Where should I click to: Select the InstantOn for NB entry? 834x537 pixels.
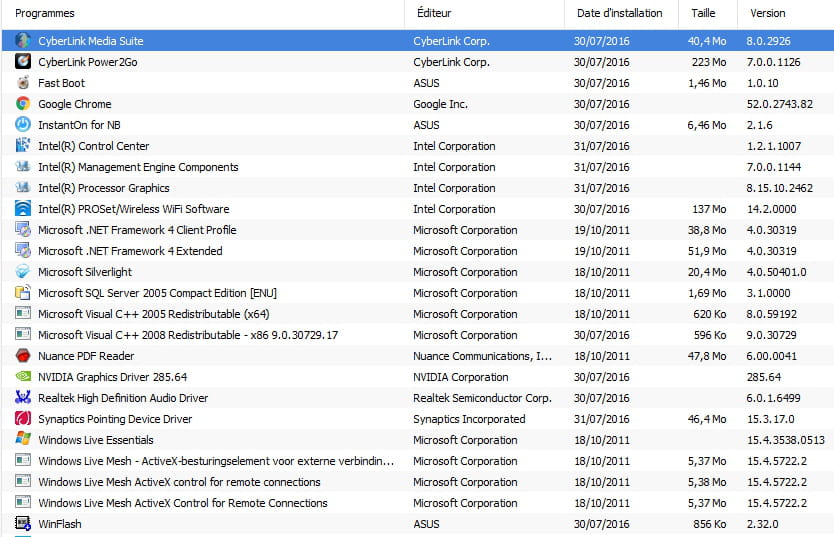point(79,125)
